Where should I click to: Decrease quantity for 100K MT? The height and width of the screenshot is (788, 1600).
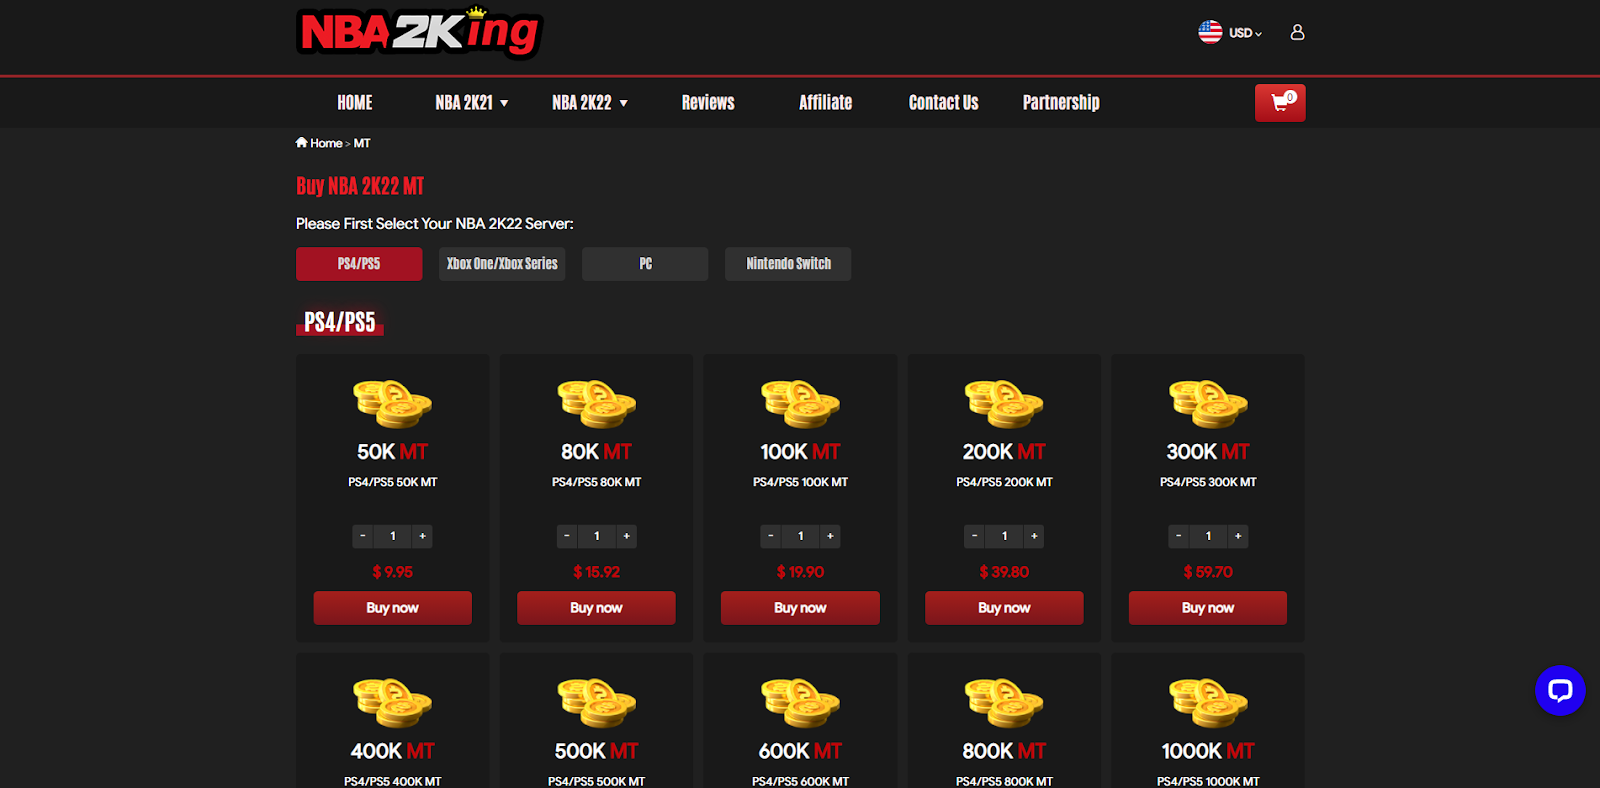pyautogui.click(x=770, y=536)
